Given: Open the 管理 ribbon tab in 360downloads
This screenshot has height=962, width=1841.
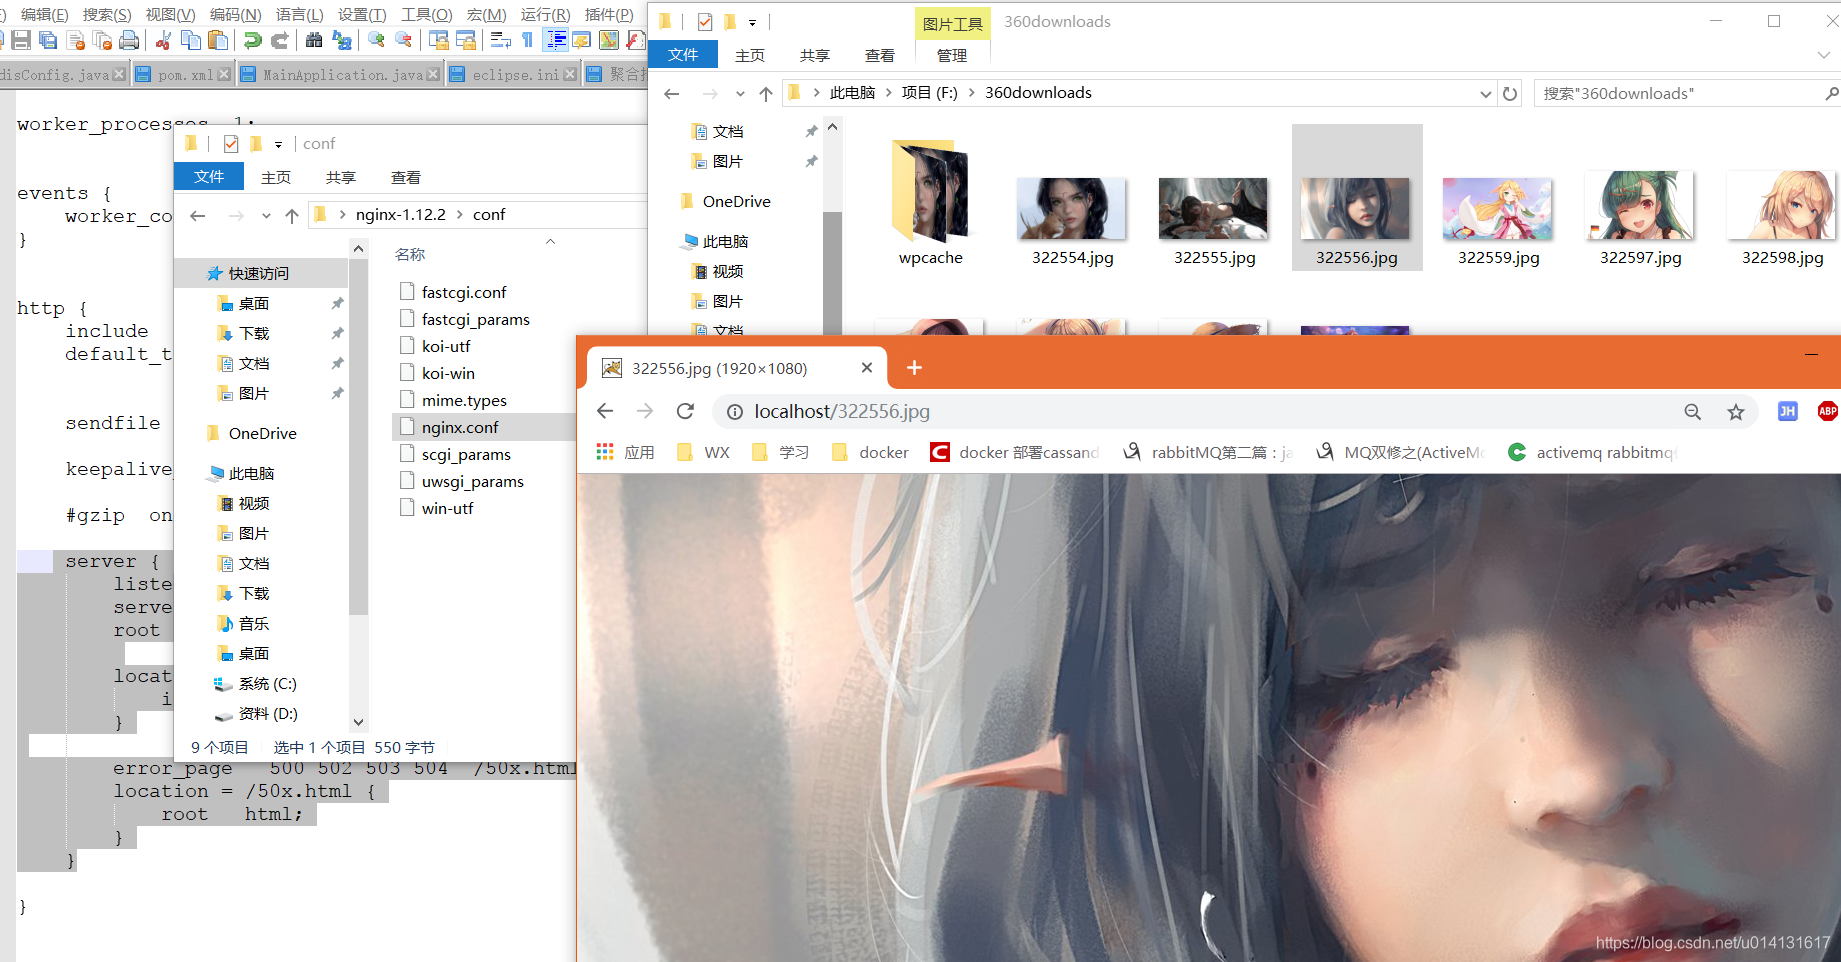Looking at the screenshot, I should click(x=952, y=55).
